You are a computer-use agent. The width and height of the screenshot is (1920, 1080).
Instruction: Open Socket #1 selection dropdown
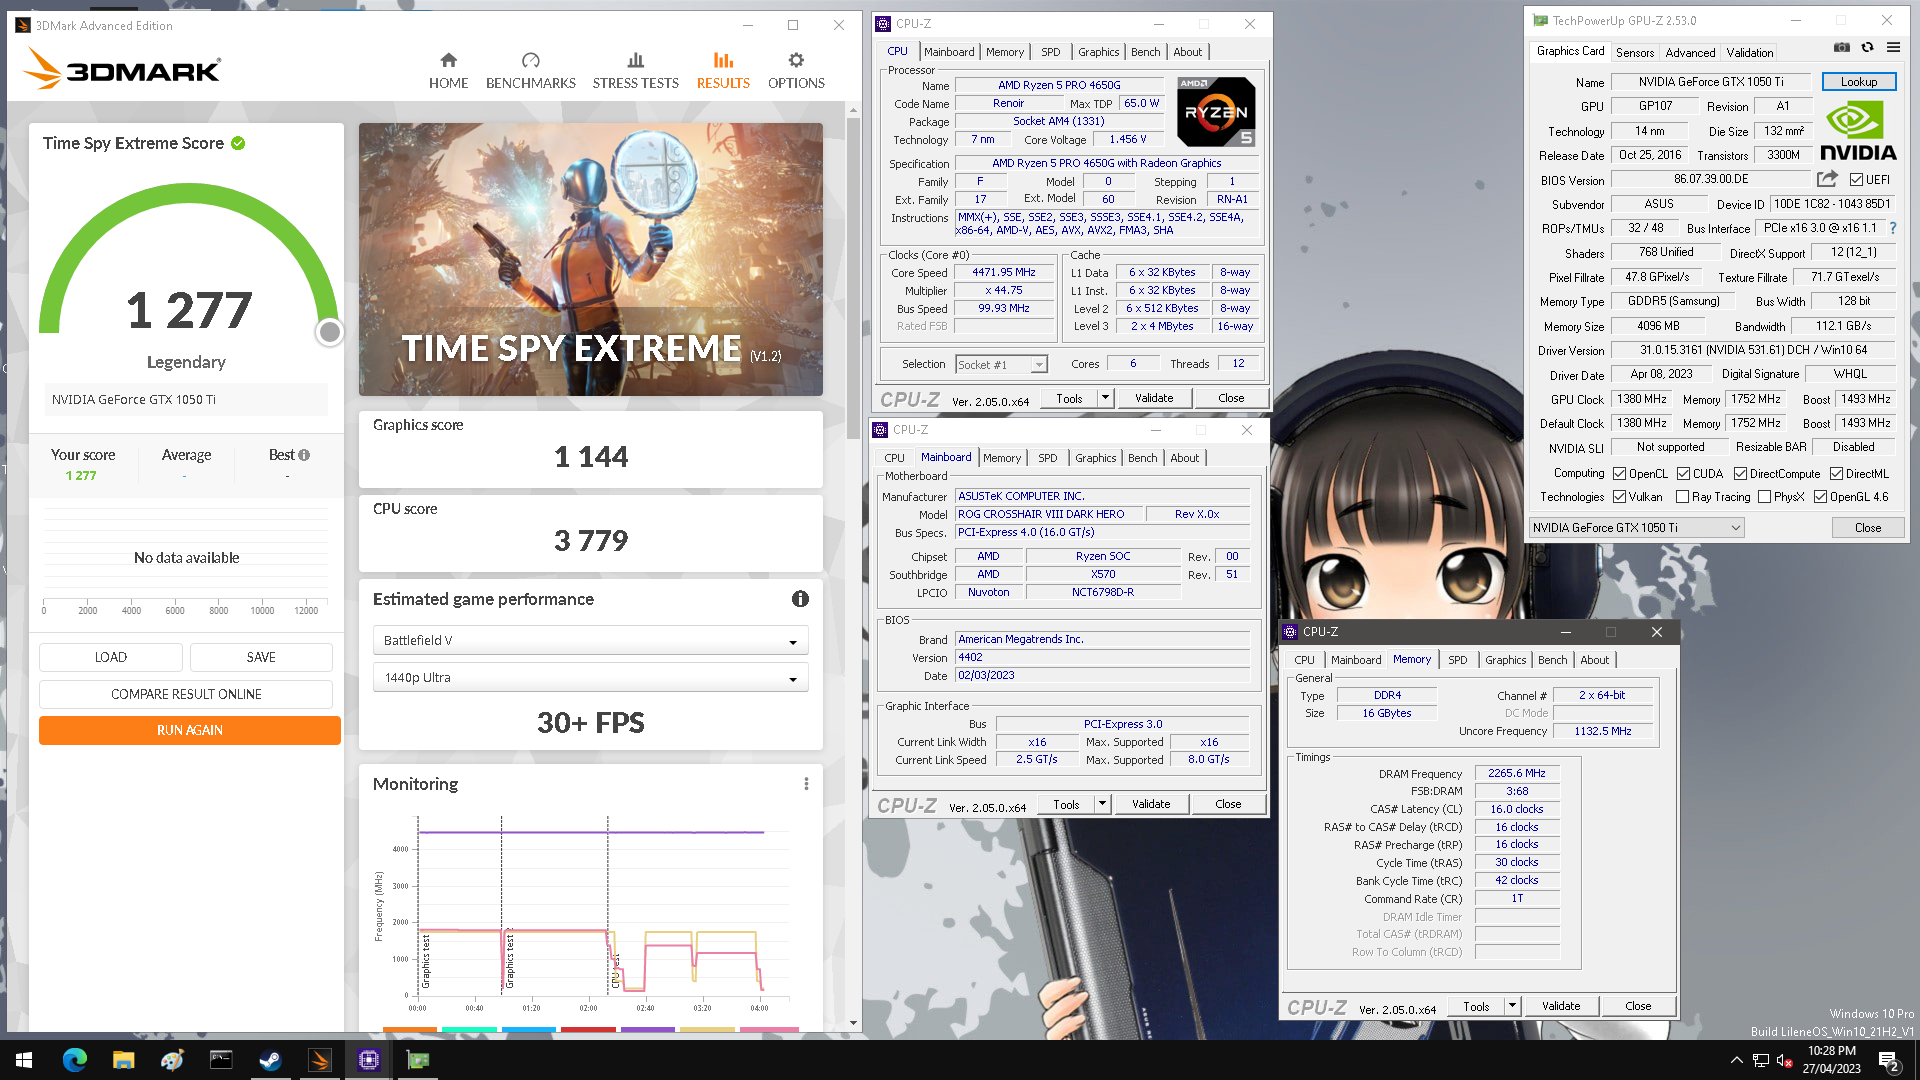click(1001, 365)
